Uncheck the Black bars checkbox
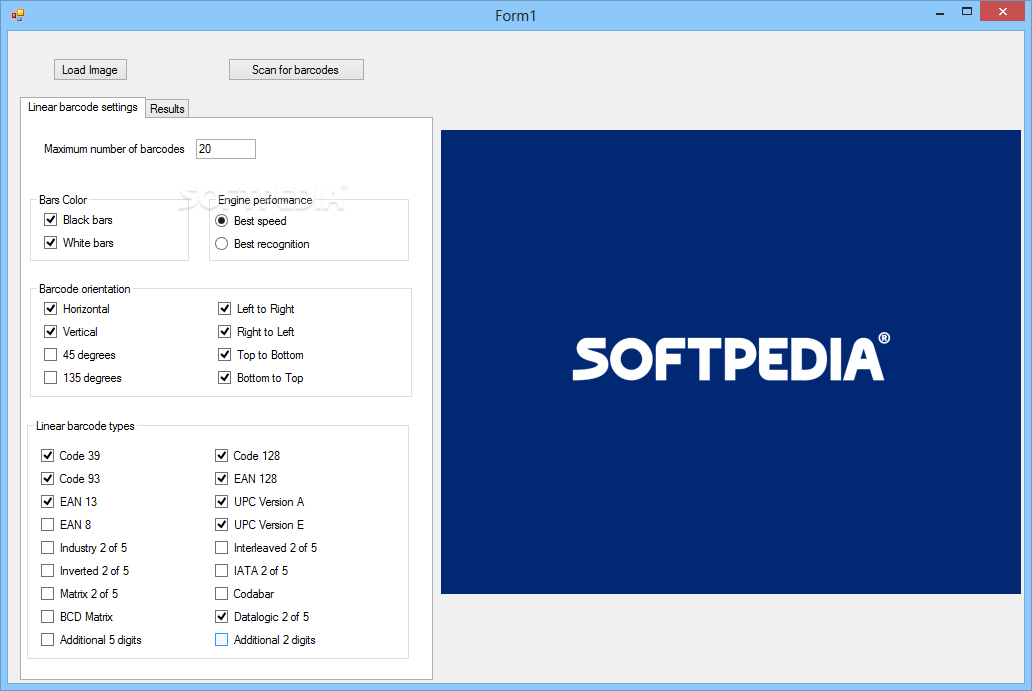Screen dimensions: 1032x691 click(x=51, y=220)
